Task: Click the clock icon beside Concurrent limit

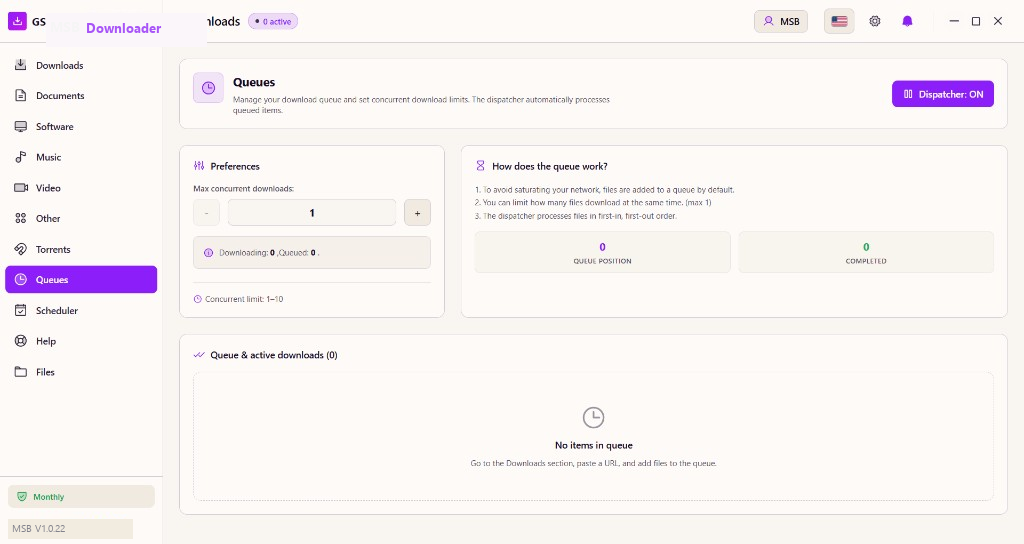Action: pos(198,299)
